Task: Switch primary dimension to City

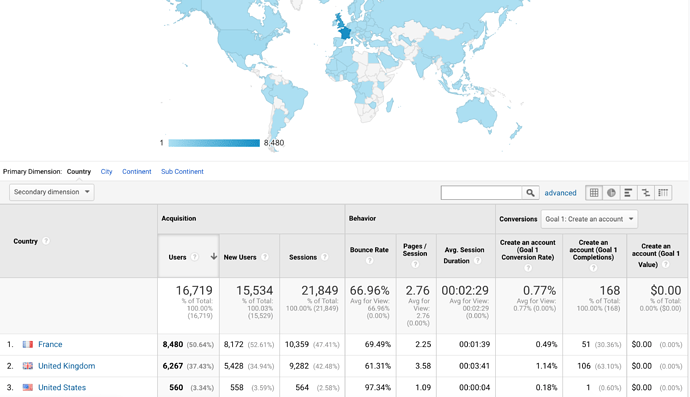Action: click(x=106, y=172)
